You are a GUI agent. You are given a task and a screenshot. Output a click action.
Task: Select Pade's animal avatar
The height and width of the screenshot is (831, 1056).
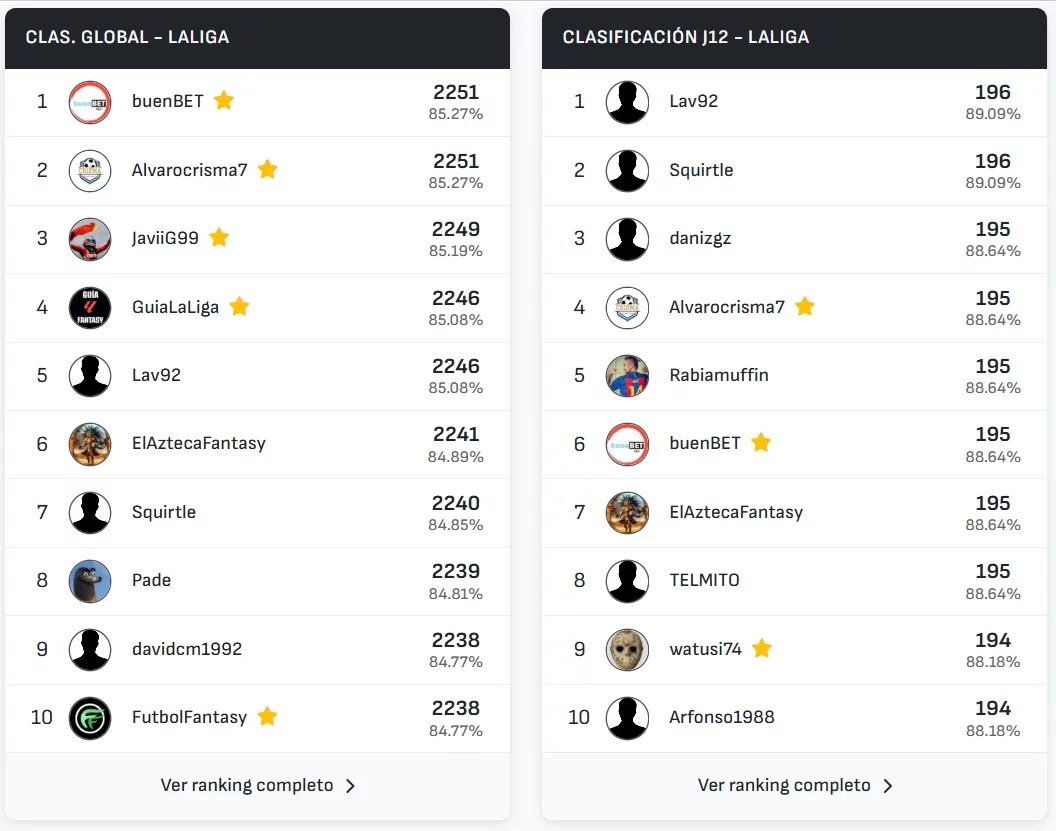point(90,581)
